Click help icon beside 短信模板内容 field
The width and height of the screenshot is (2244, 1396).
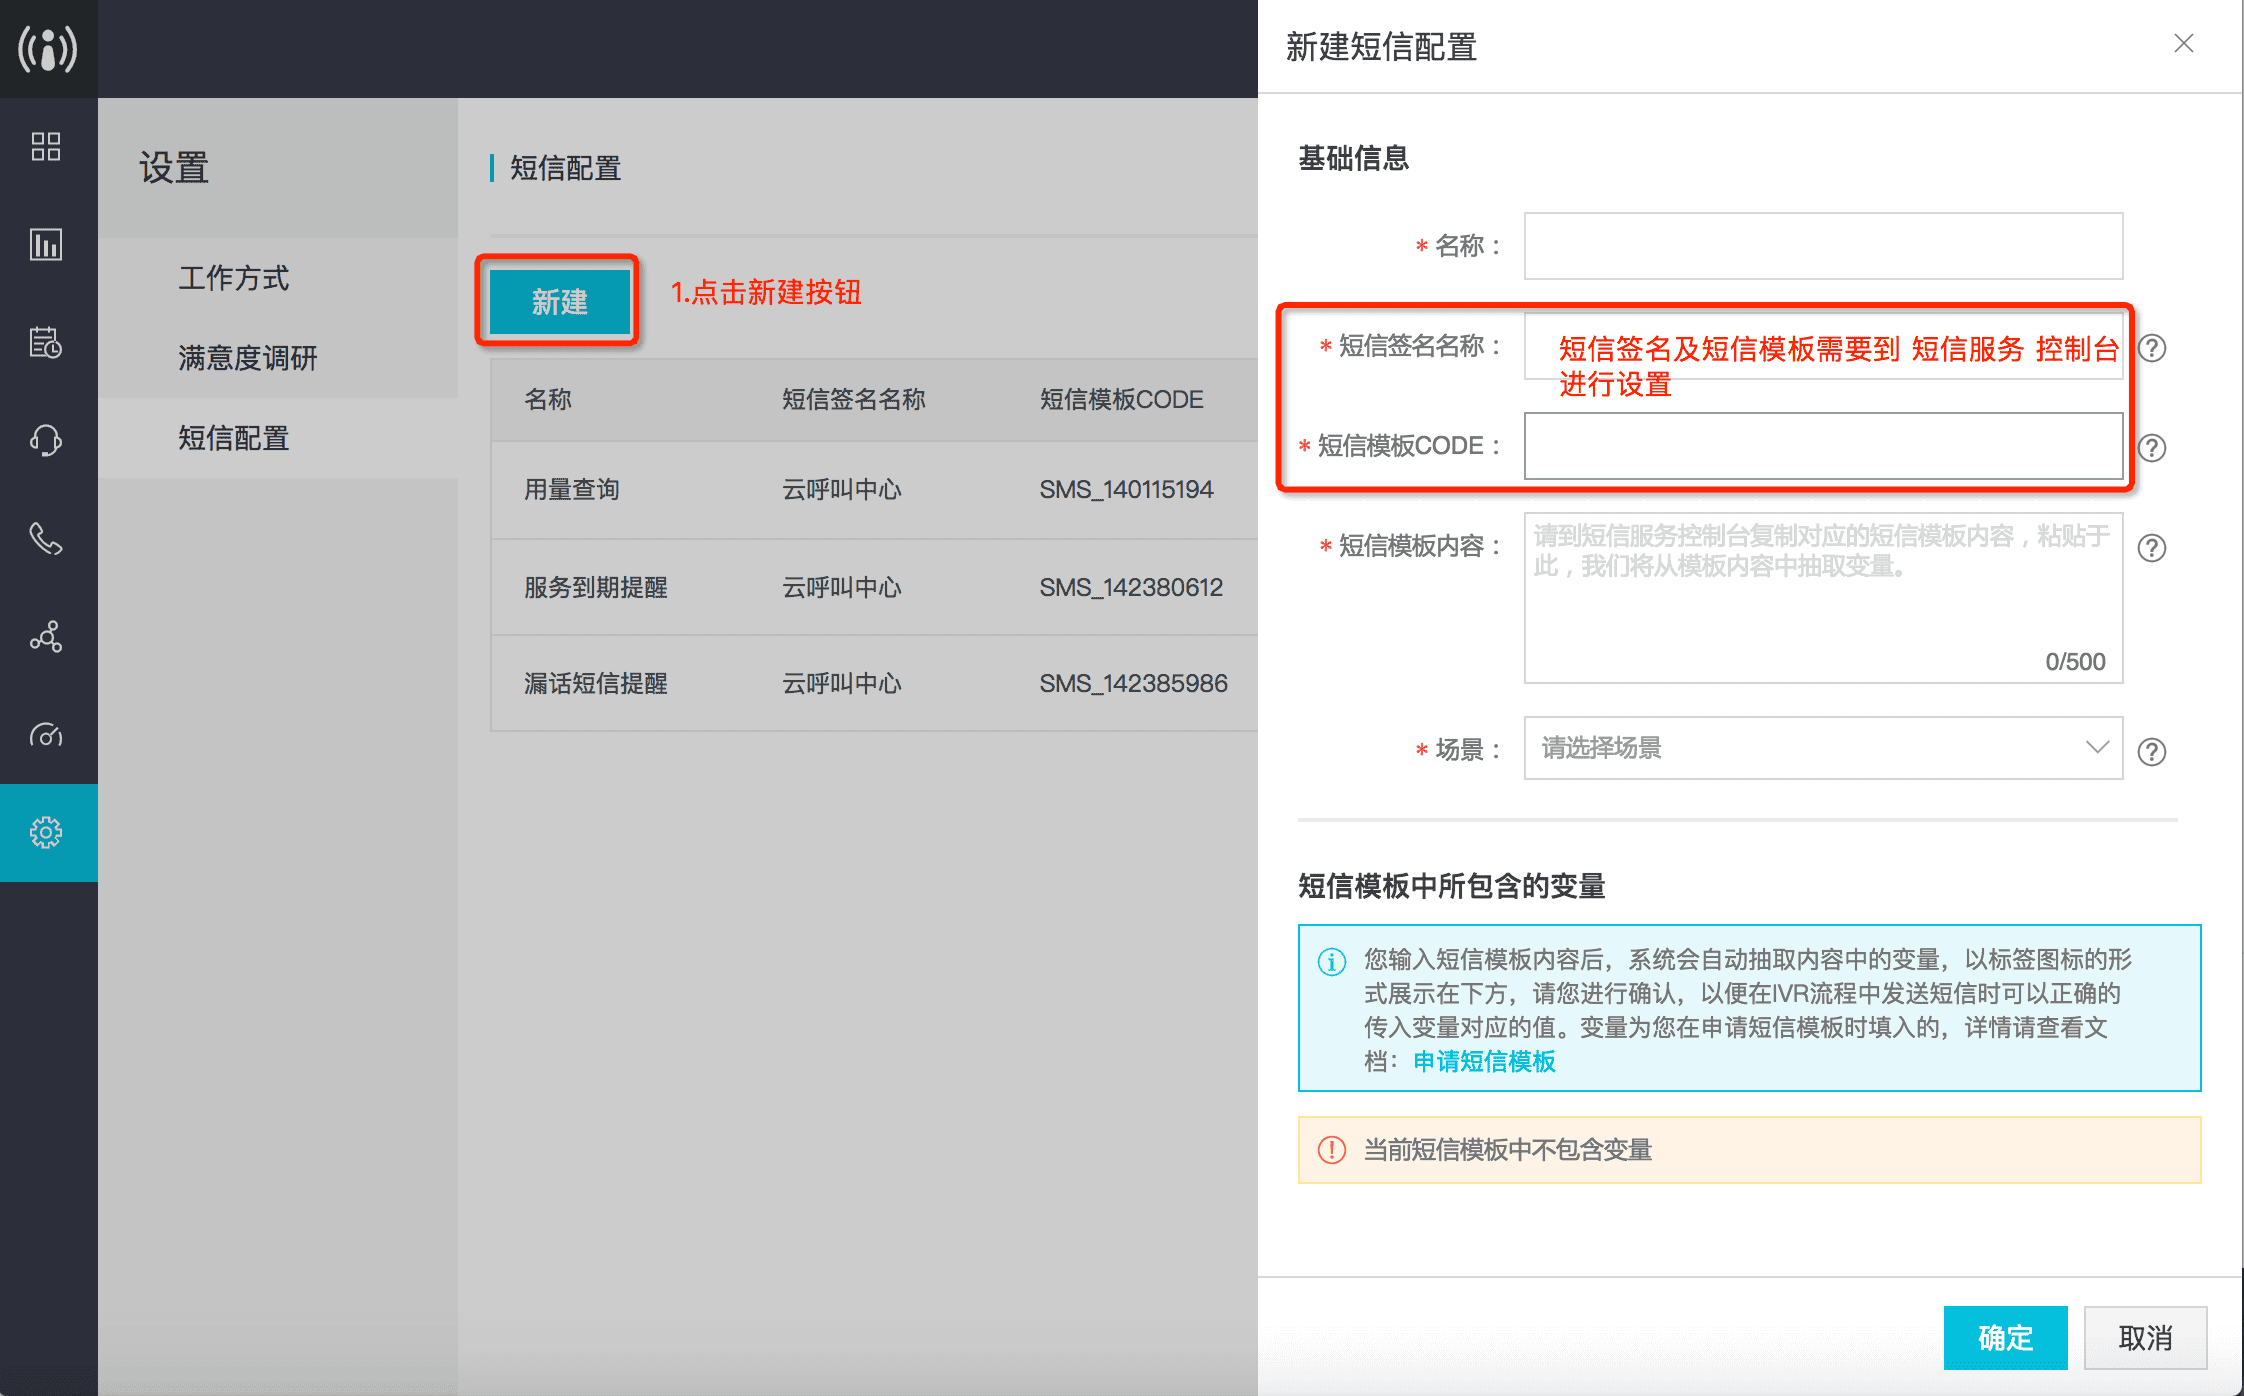coord(2152,548)
